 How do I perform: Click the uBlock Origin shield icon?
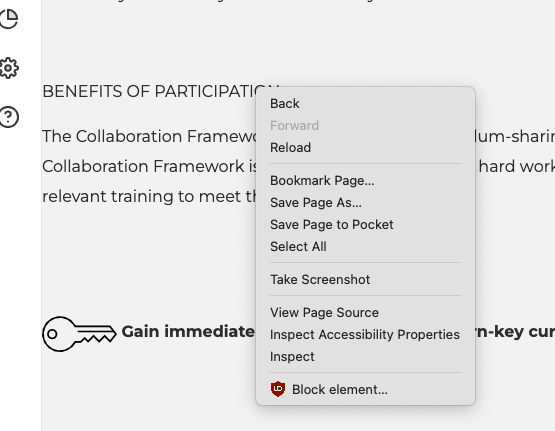pos(278,389)
